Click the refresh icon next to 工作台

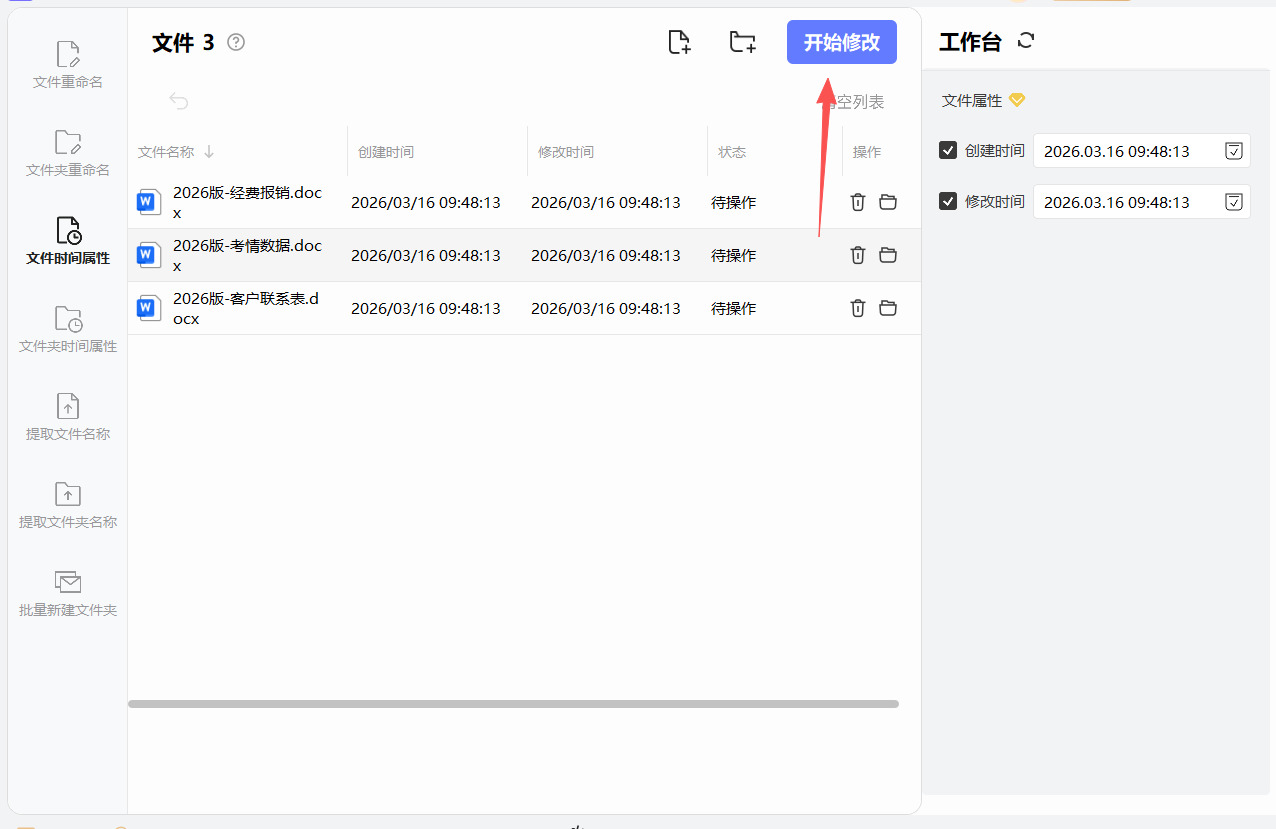point(1026,41)
